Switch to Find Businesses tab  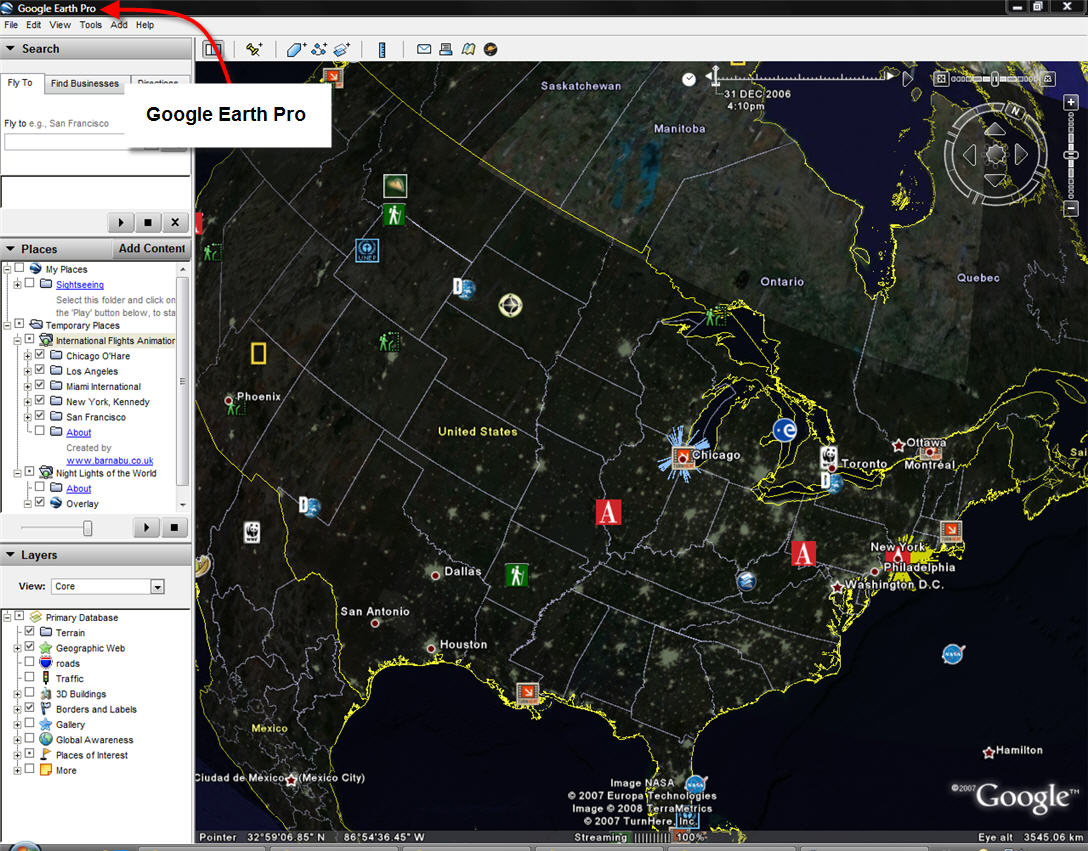pyautogui.click(x=85, y=83)
